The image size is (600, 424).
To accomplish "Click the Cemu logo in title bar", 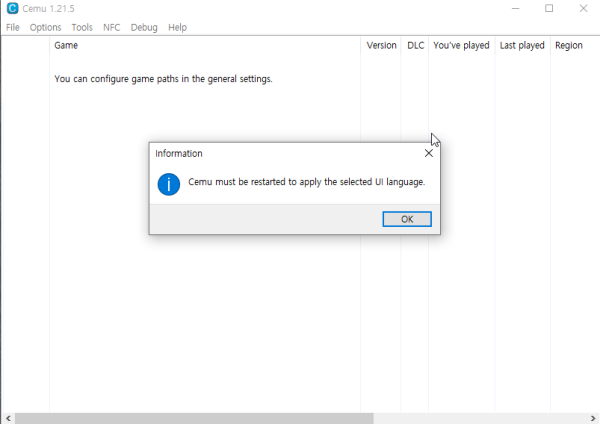I will (x=12, y=9).
